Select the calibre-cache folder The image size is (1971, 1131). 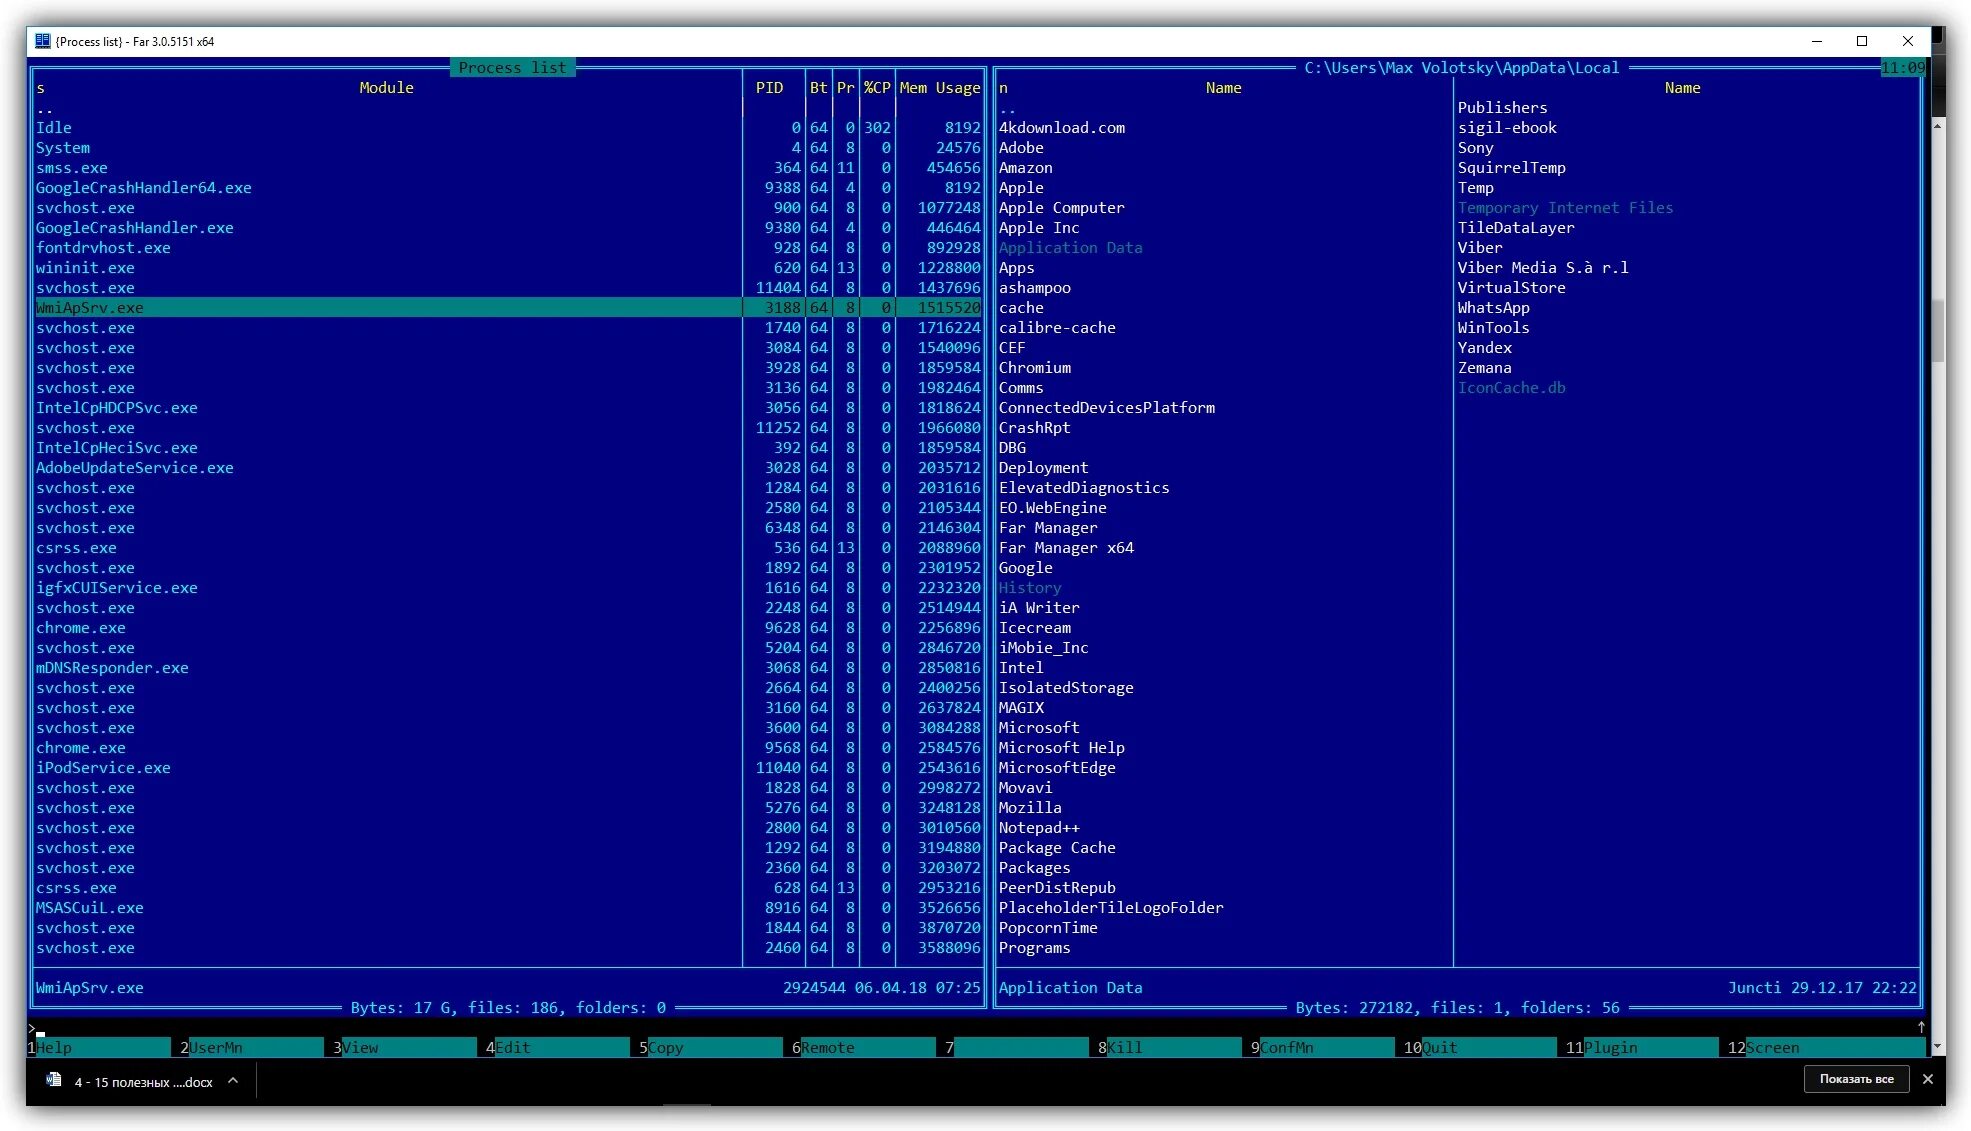pos(1057,328)
